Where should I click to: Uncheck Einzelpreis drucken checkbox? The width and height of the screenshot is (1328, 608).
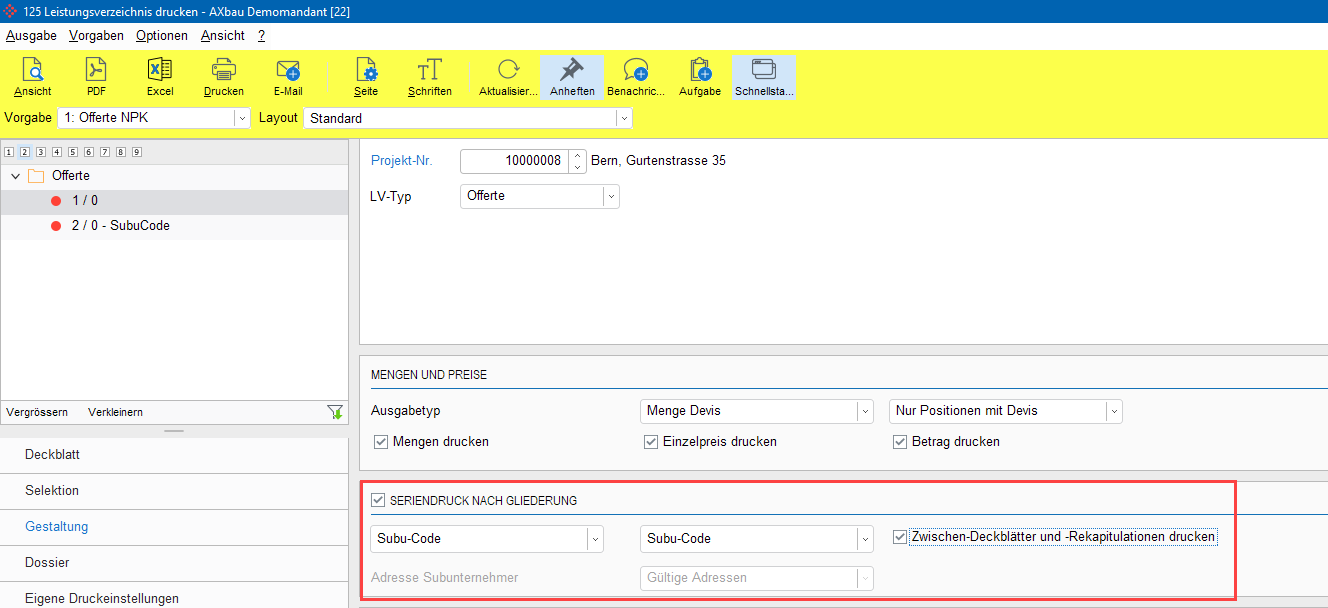pos(651,442)
